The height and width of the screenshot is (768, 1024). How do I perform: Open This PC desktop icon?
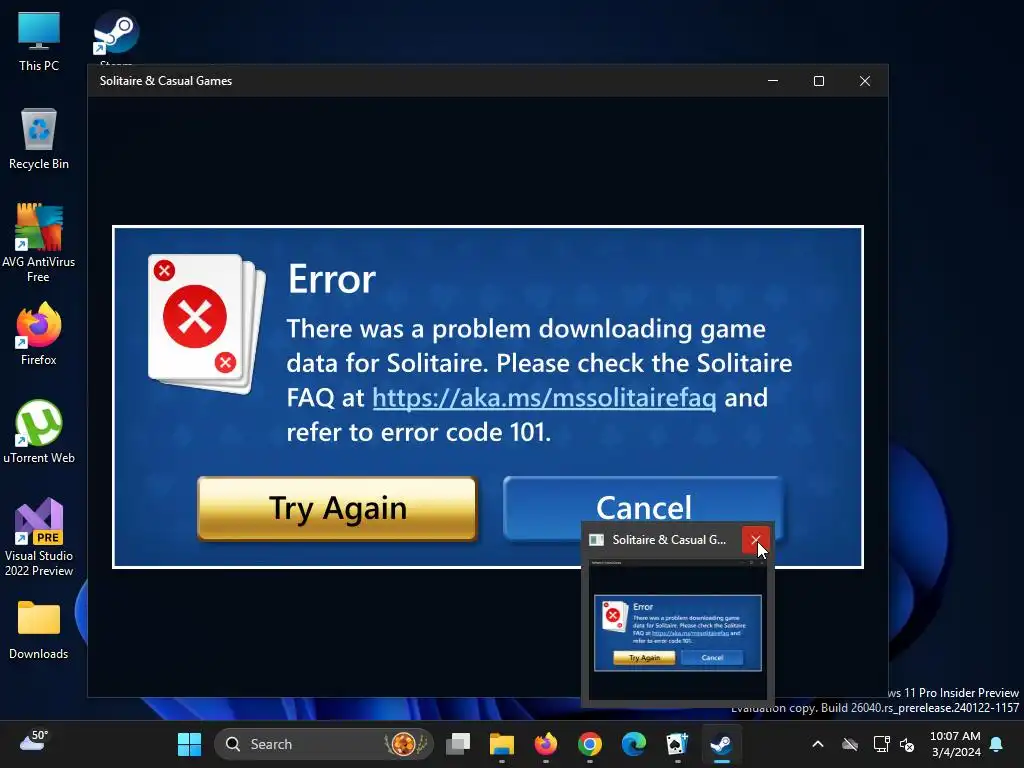[x=39, y=42]
